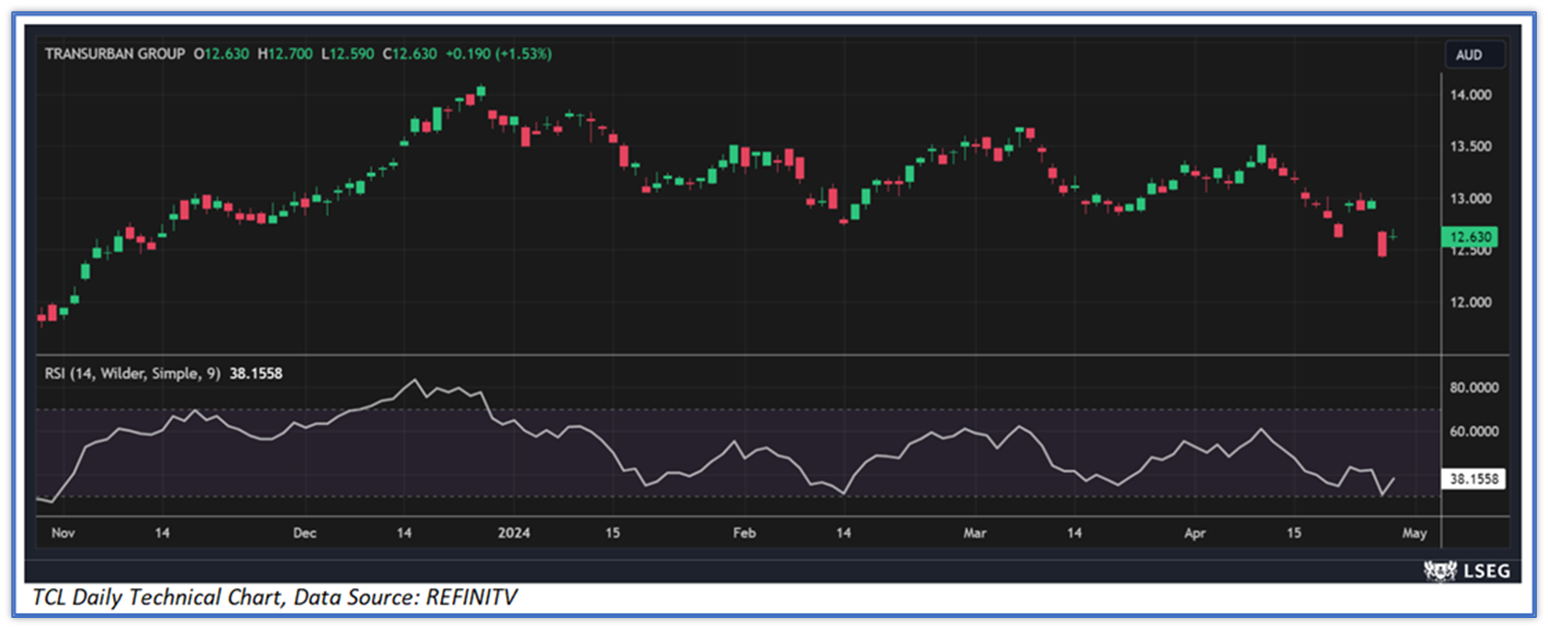Image resolution: width=1548 pixels, height=629 pixels.
Task: Click the large red candle near the chart's right end
Action: coord(1382,244)
